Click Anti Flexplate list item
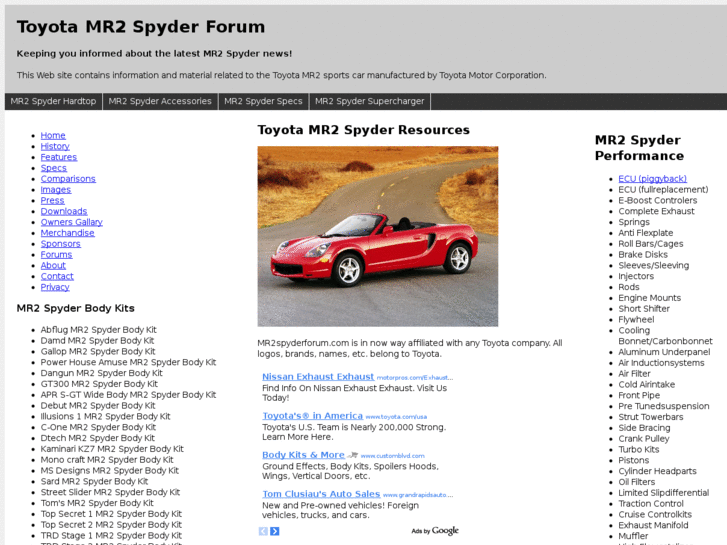 [x=646, y=233]
